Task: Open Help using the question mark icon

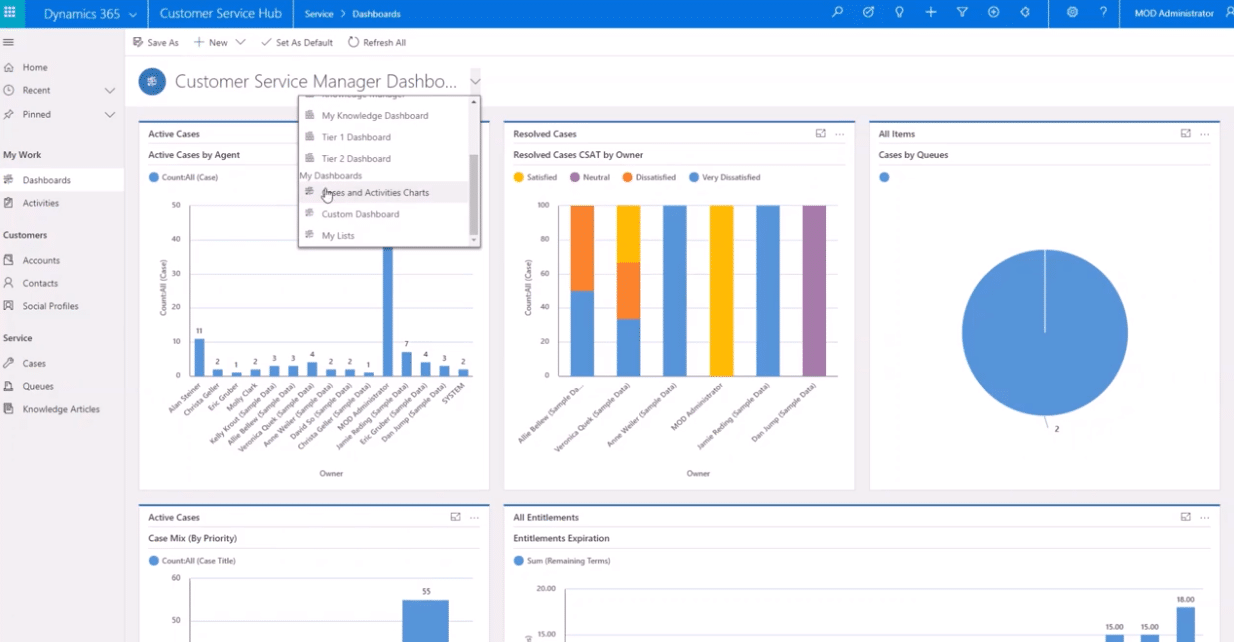Action: coord(1103,11)
